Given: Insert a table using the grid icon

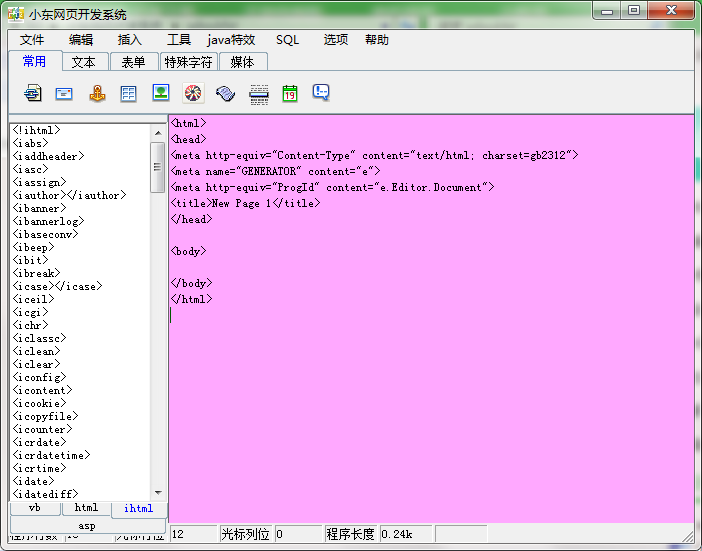Looking at the screenshot, I should [x=128, y=94].
